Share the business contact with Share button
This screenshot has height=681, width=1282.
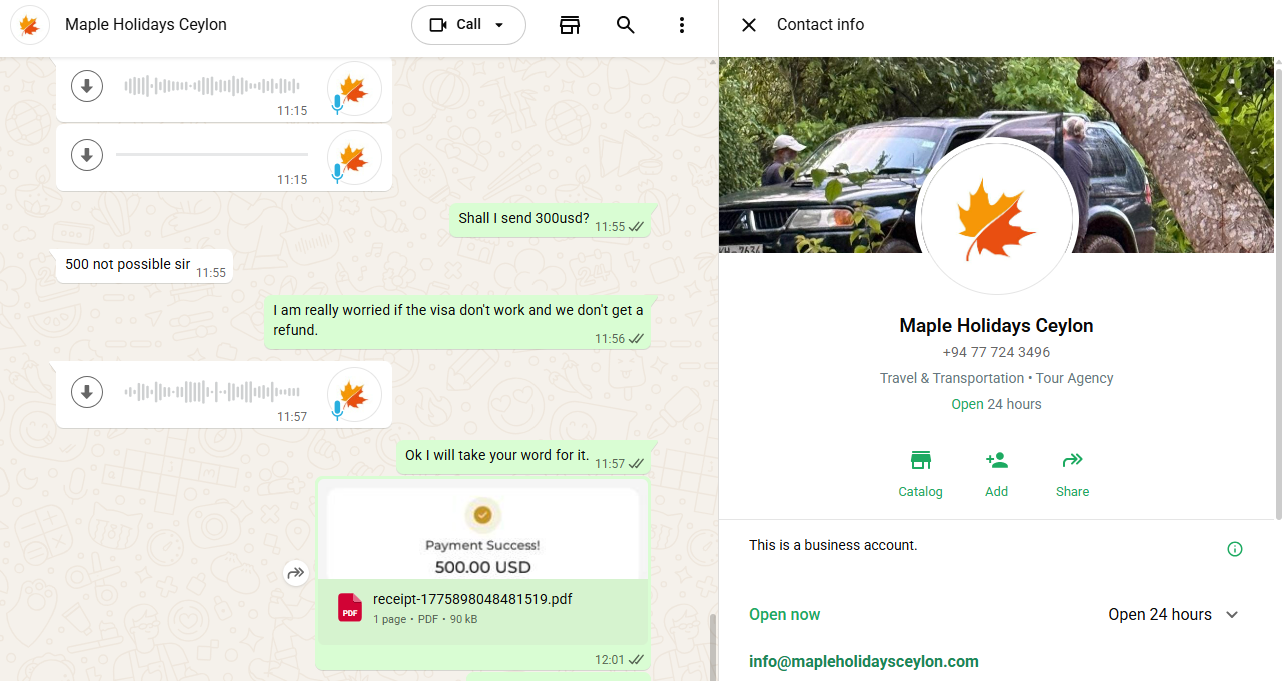(x=1072, y=474)
